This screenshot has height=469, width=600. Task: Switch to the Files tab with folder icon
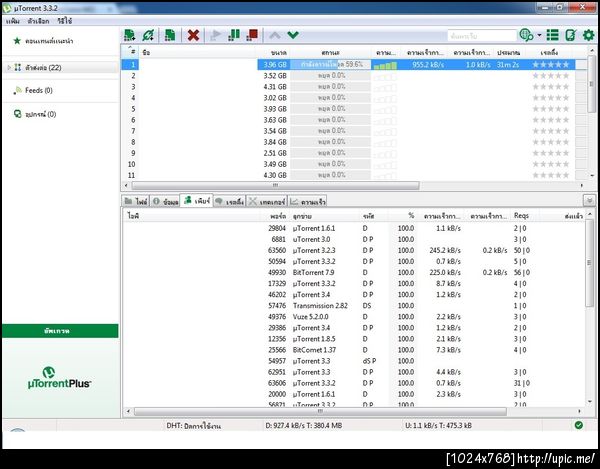pos(136,201)
